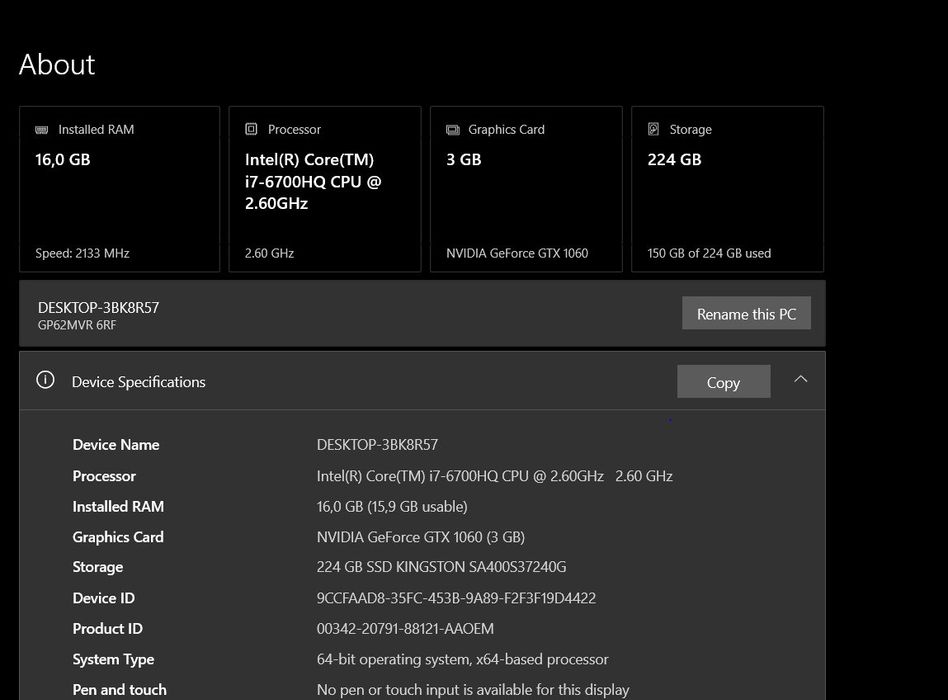Click the Storage label in specifications list
948x700 pixels.
[98, 567]
